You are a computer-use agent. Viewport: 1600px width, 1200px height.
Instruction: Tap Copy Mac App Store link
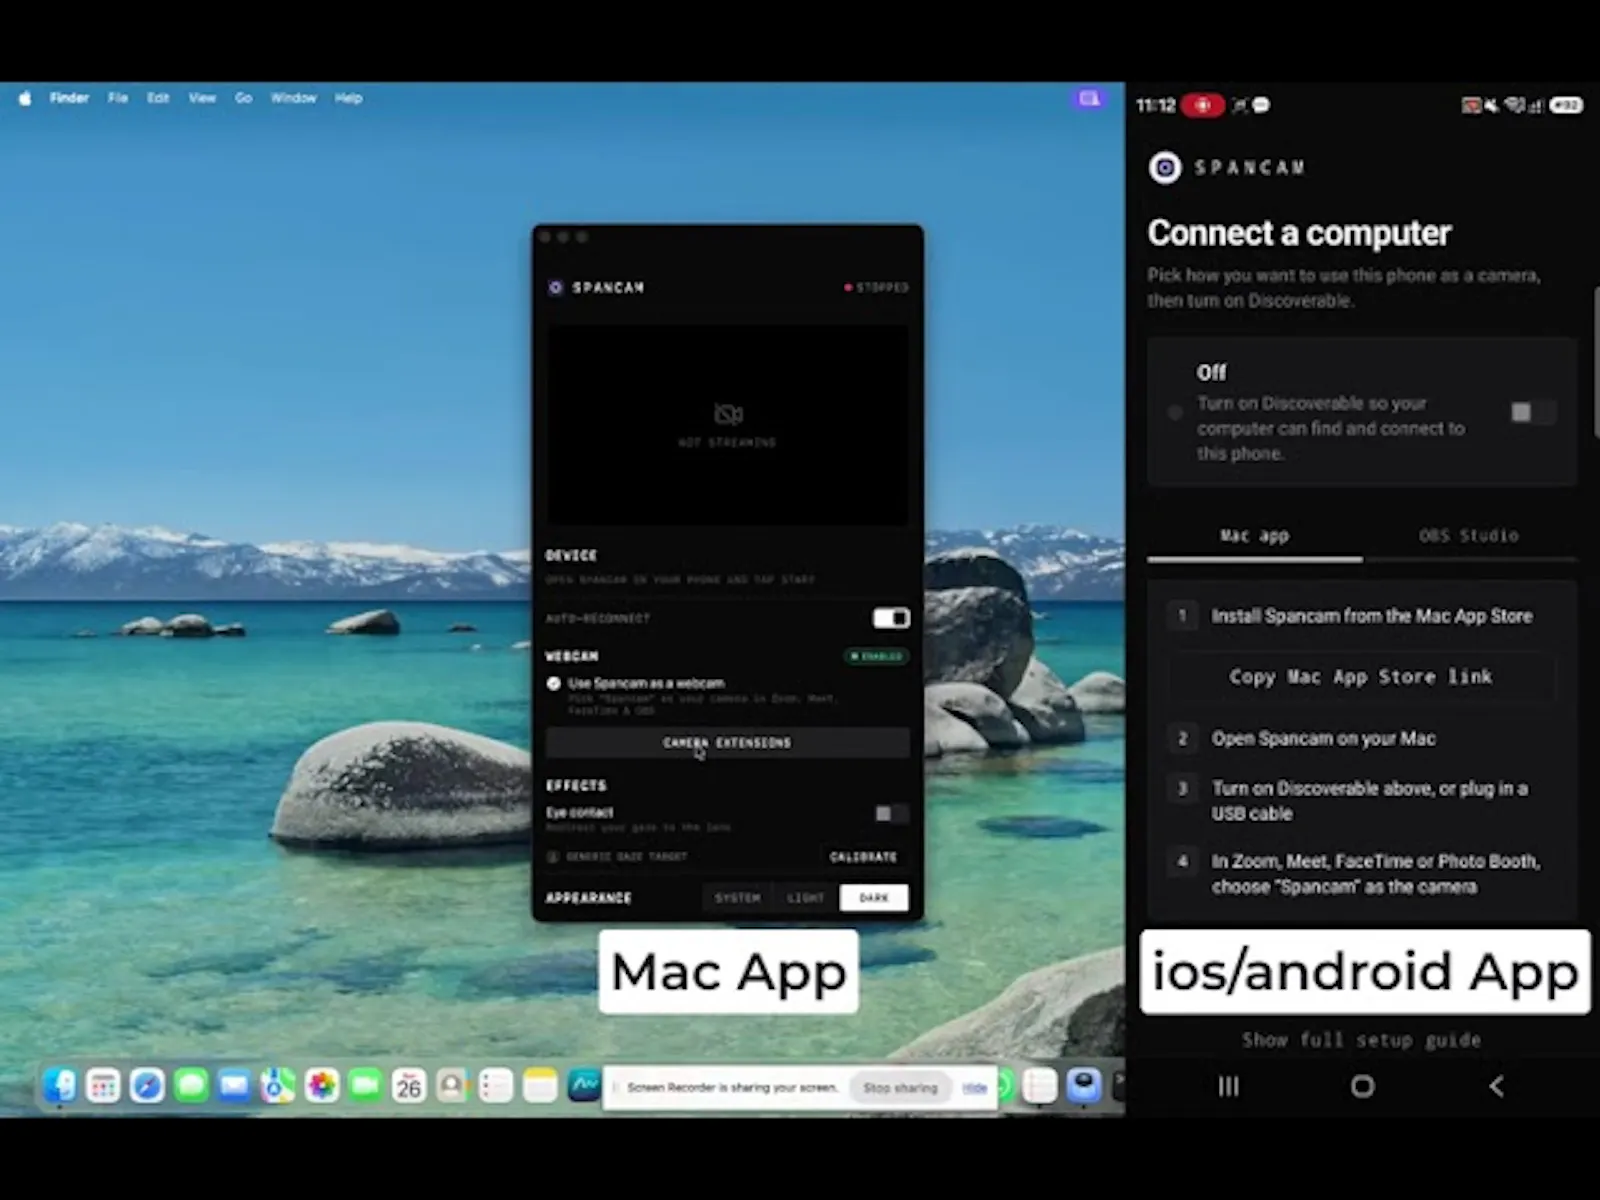click(x=1361, y=677)
